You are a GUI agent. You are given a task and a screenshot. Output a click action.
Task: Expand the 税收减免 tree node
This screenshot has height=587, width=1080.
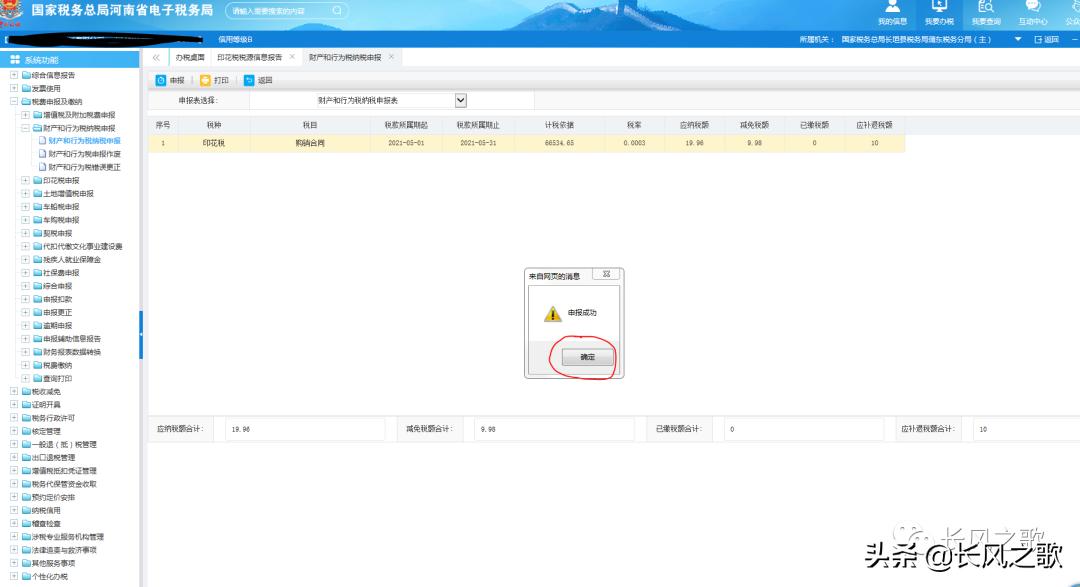click(x=14, y=391)
